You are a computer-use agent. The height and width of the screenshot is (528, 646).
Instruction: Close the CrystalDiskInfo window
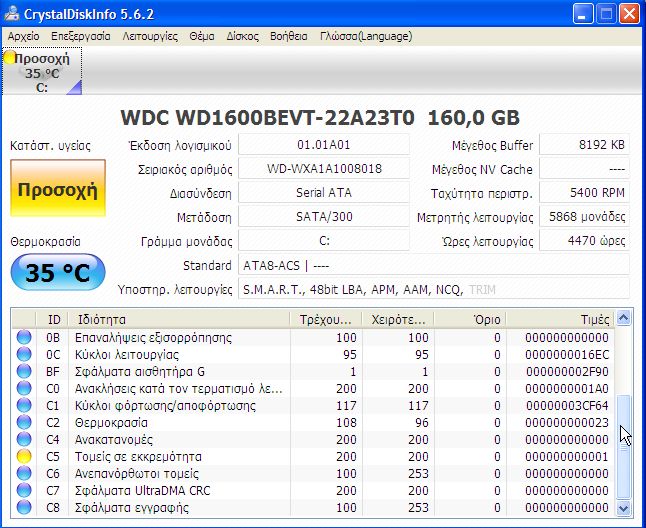click(x=630, y=14)
